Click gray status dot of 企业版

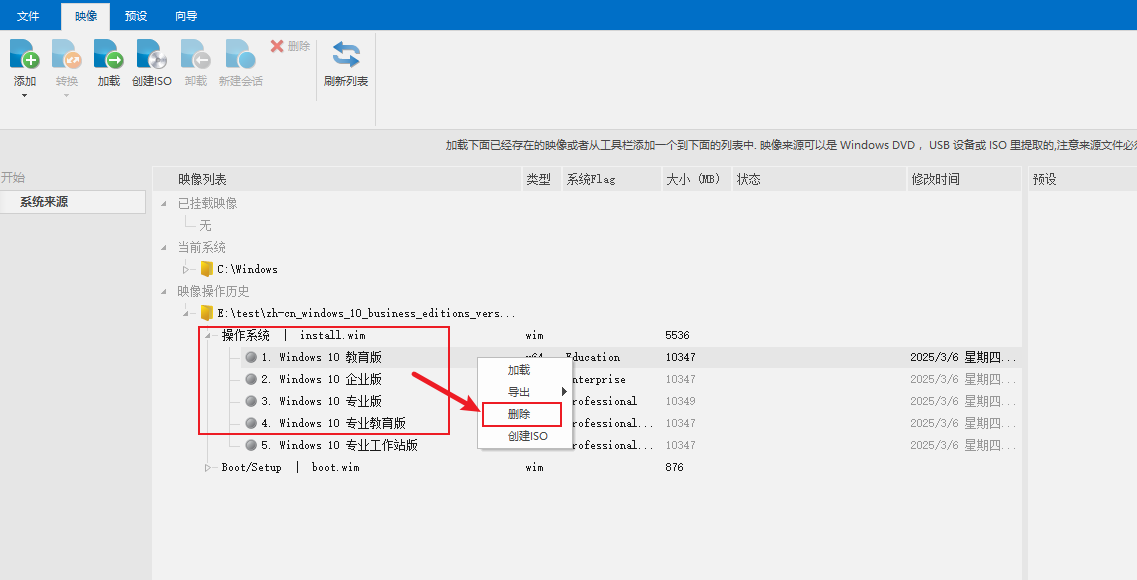click(x=251, y=379)
